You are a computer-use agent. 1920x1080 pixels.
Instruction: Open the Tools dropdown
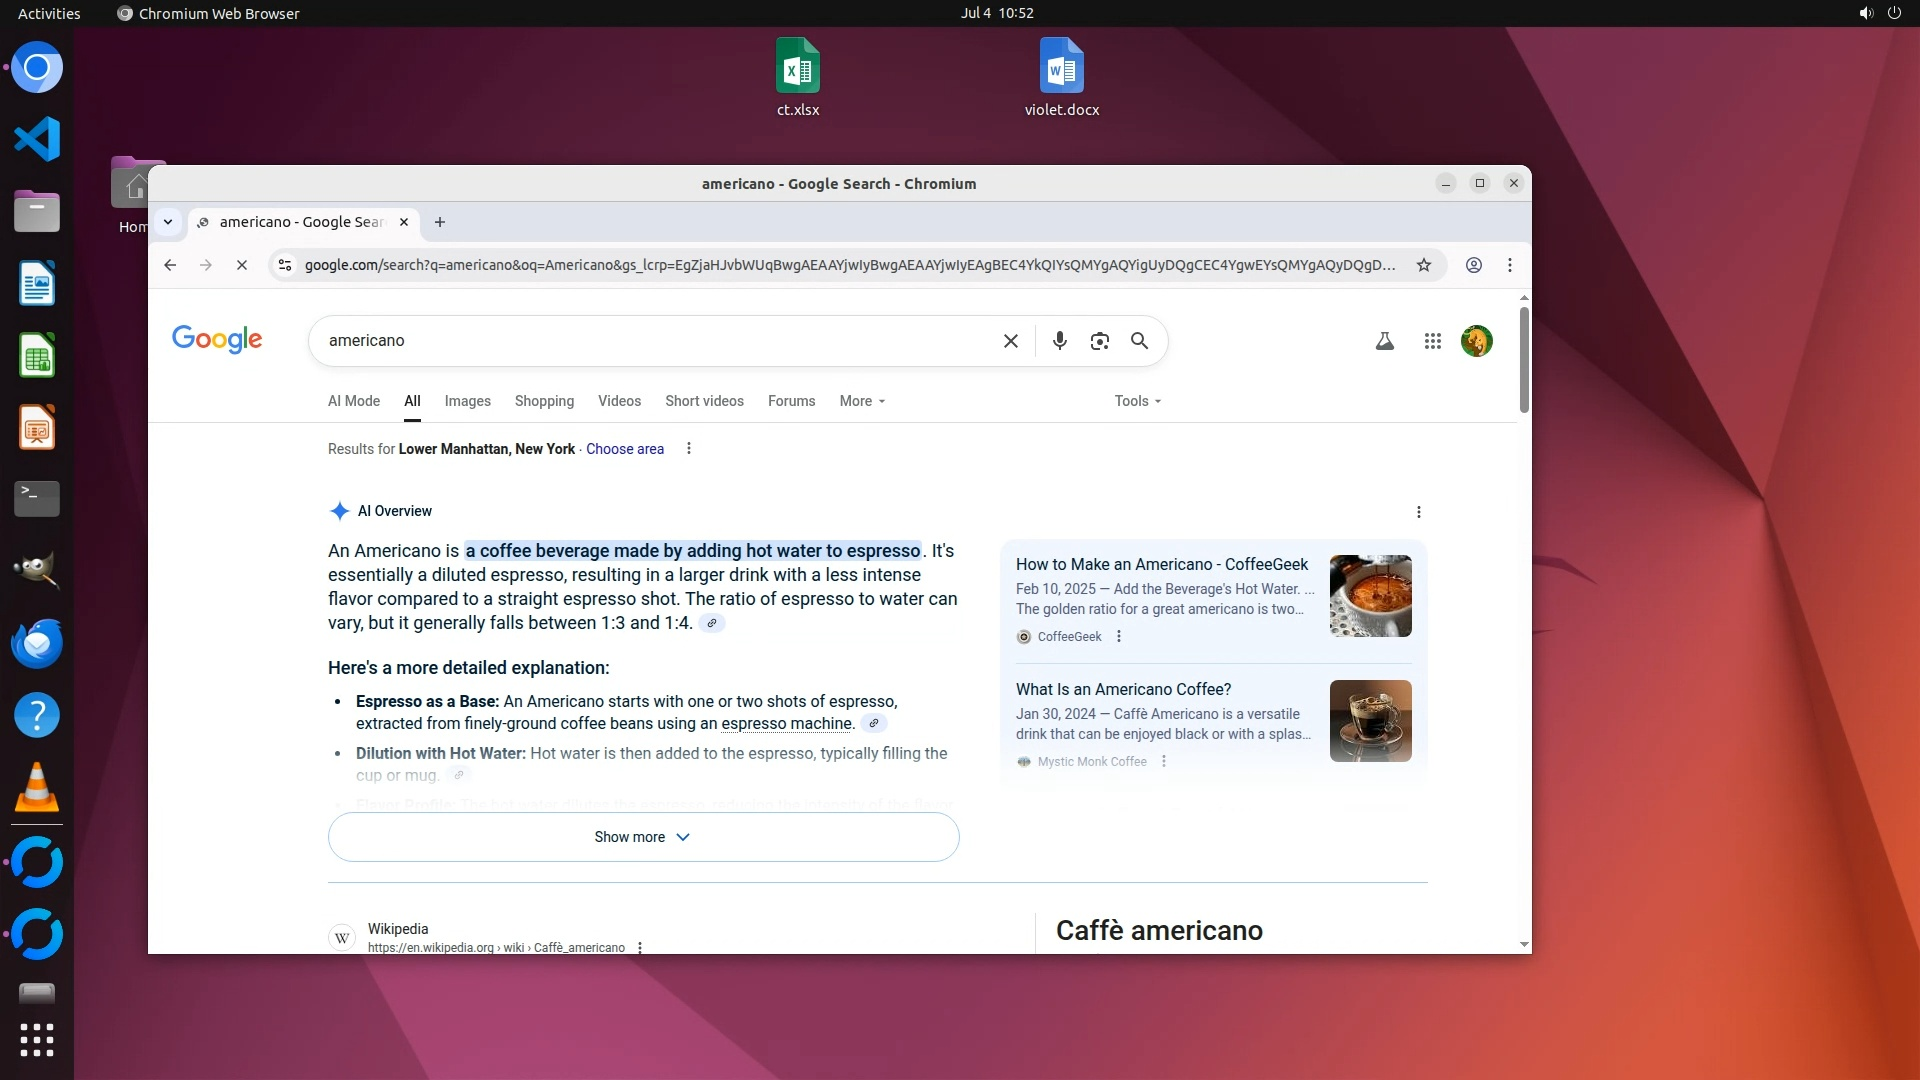1137,401
